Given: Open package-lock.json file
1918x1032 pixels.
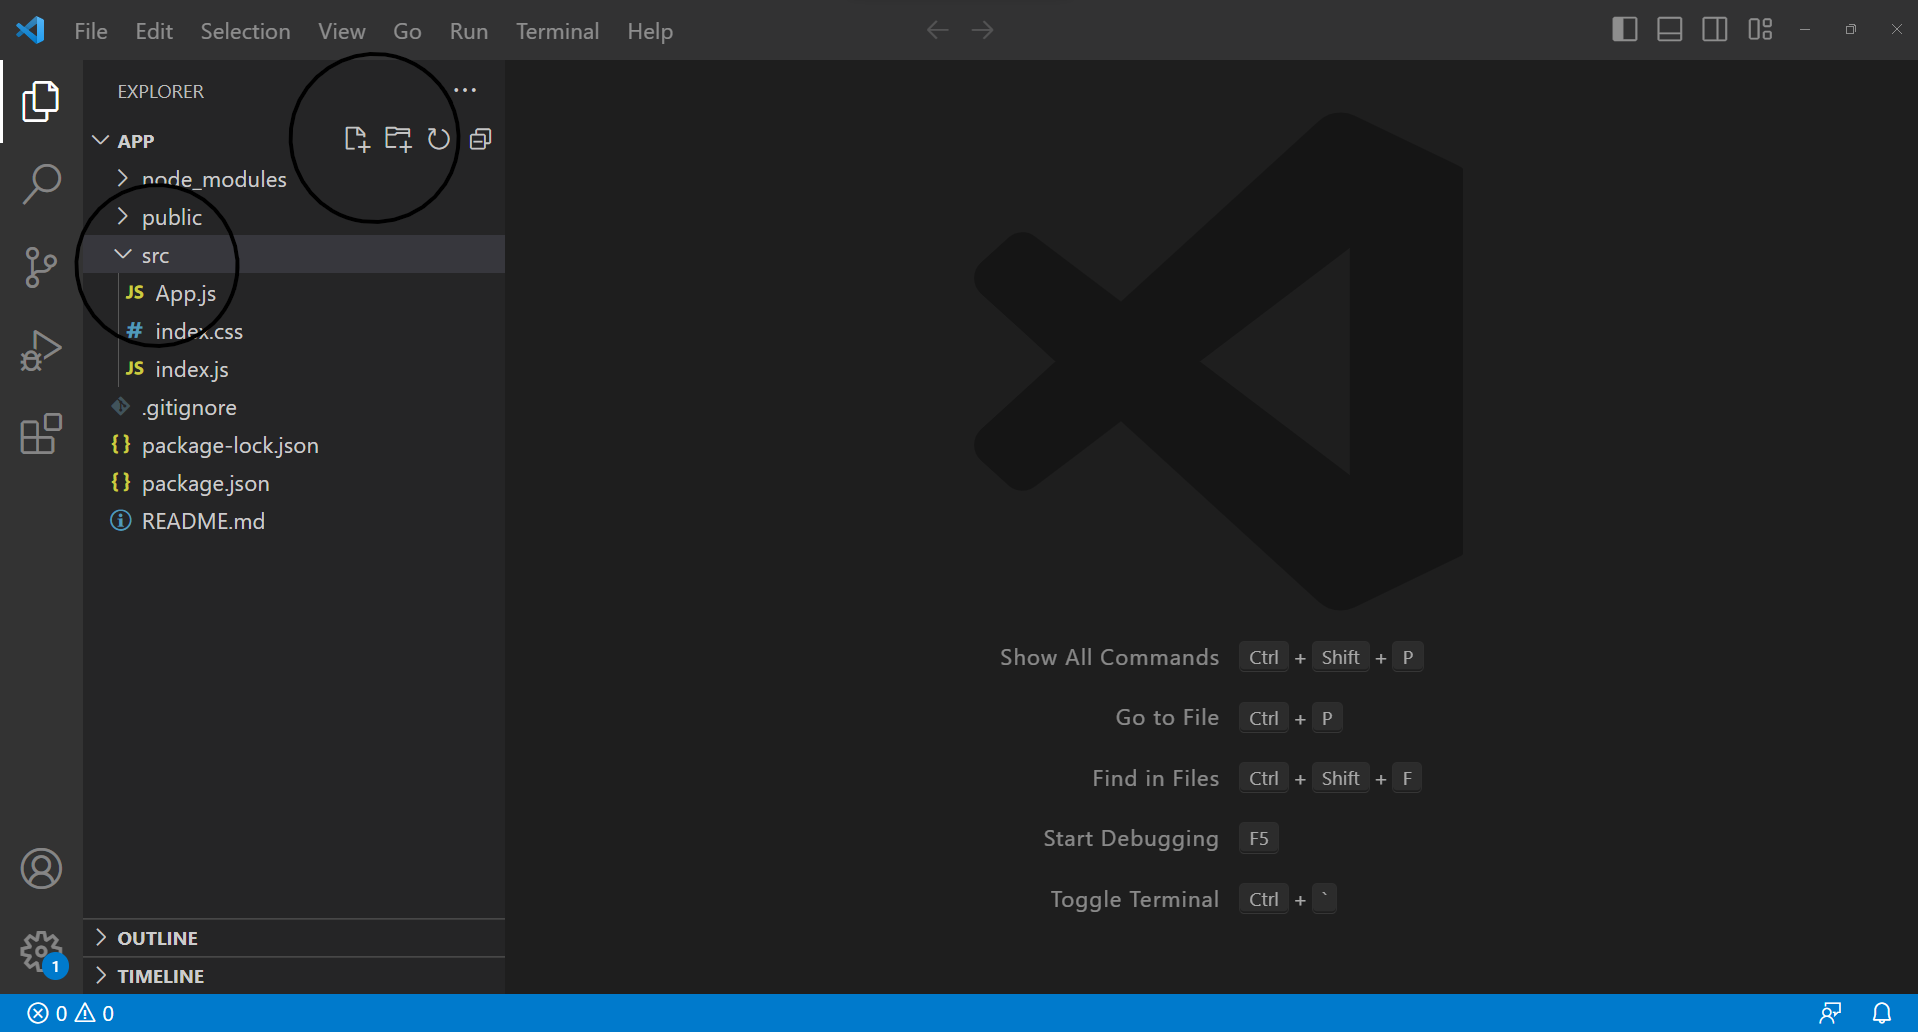Looking at the screenshot, I should coord(294,445).
